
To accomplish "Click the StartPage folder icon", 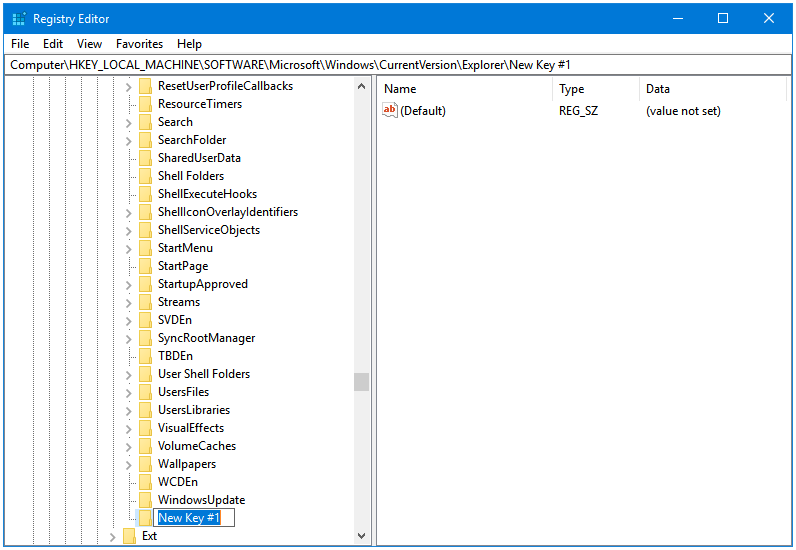I will click(x=145, y=266).
